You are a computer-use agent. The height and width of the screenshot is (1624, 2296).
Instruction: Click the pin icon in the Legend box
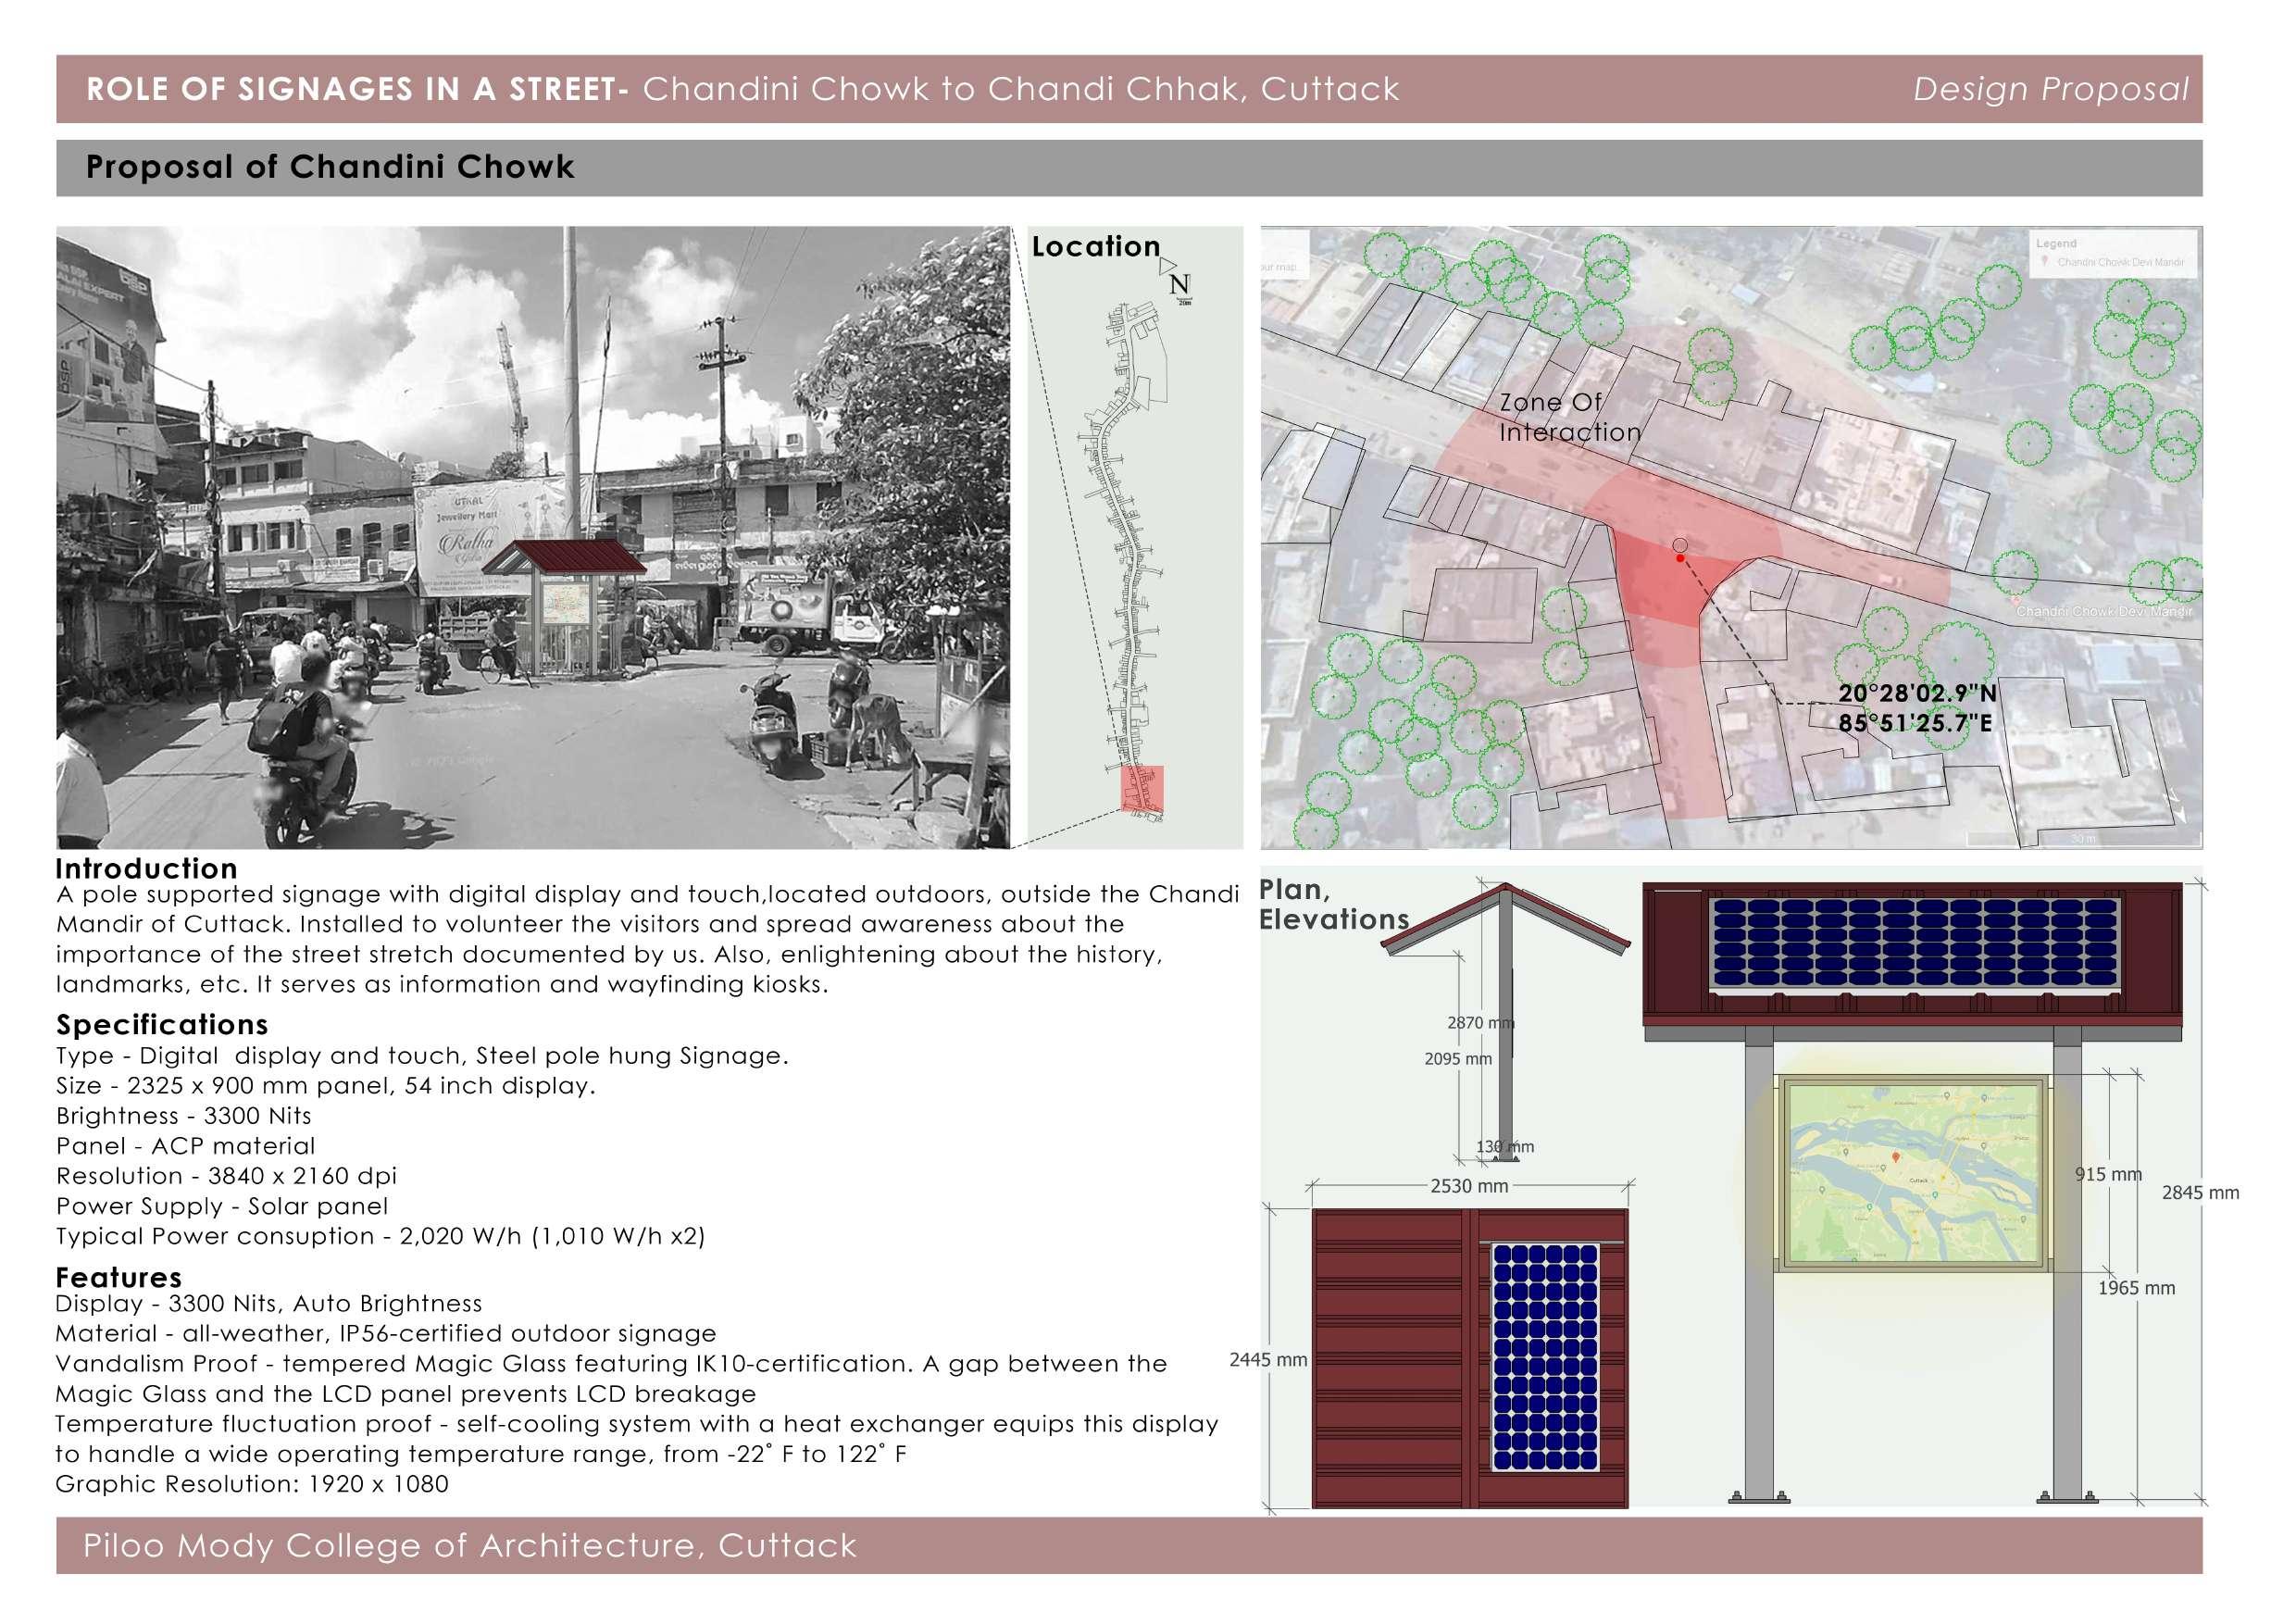(2045, 262)
